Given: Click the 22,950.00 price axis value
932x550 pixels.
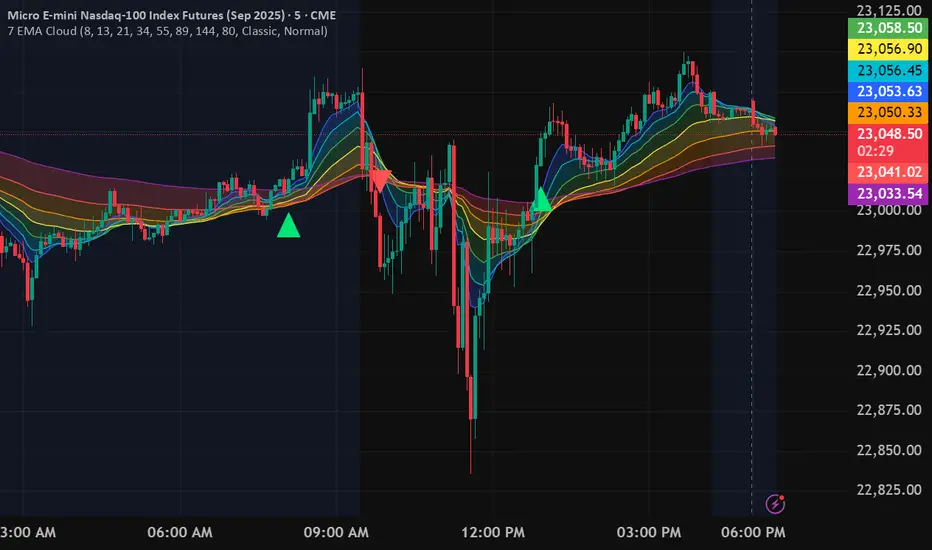Looking at the screenshot, I should (889, 291).
